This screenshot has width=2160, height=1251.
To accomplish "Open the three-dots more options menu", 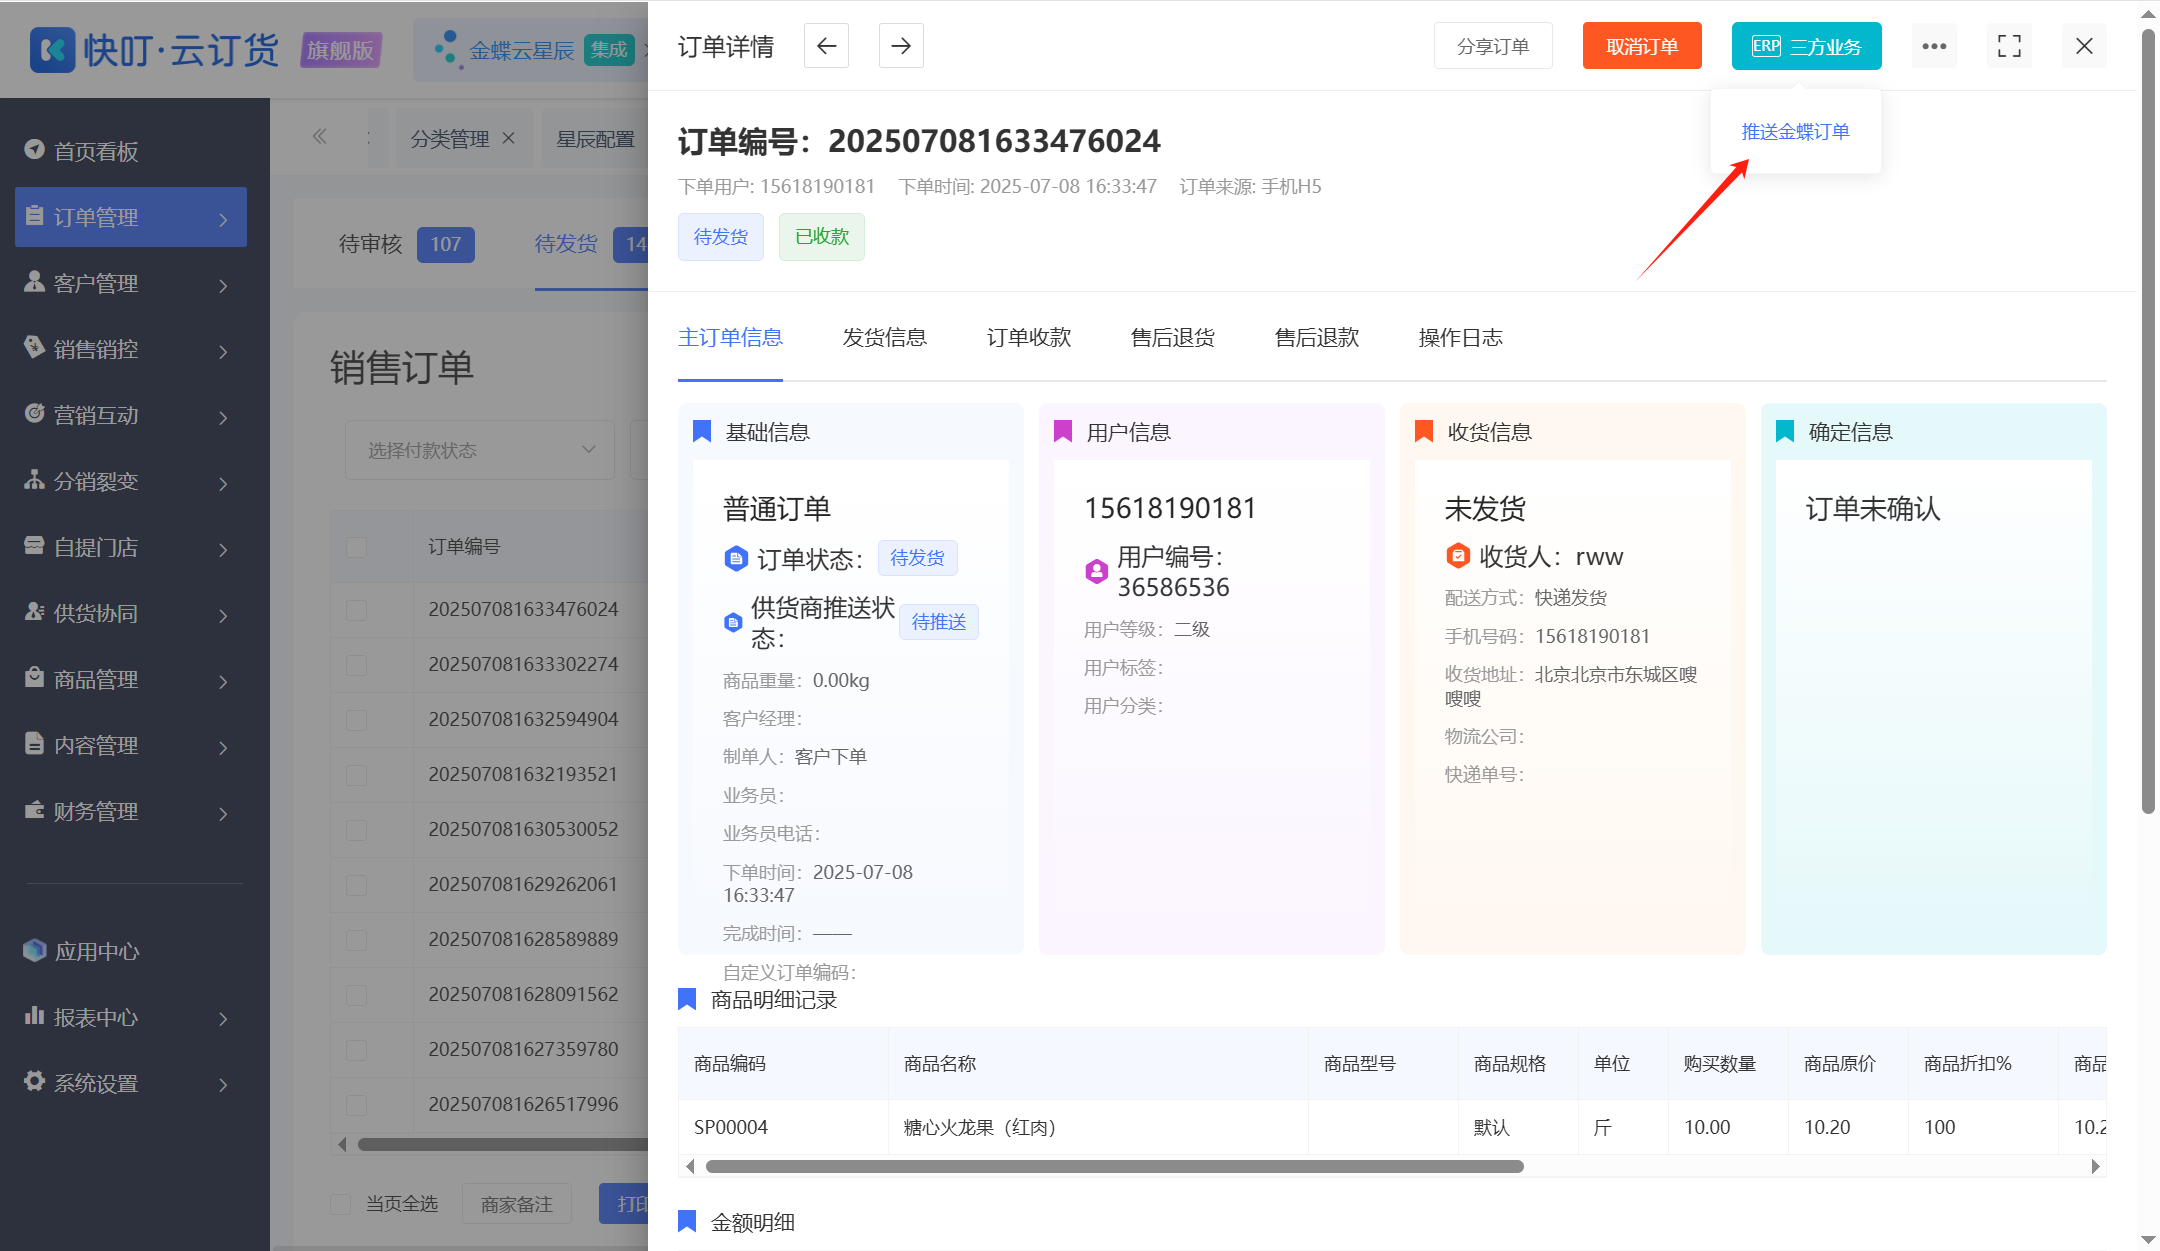I will (1934, 46).
